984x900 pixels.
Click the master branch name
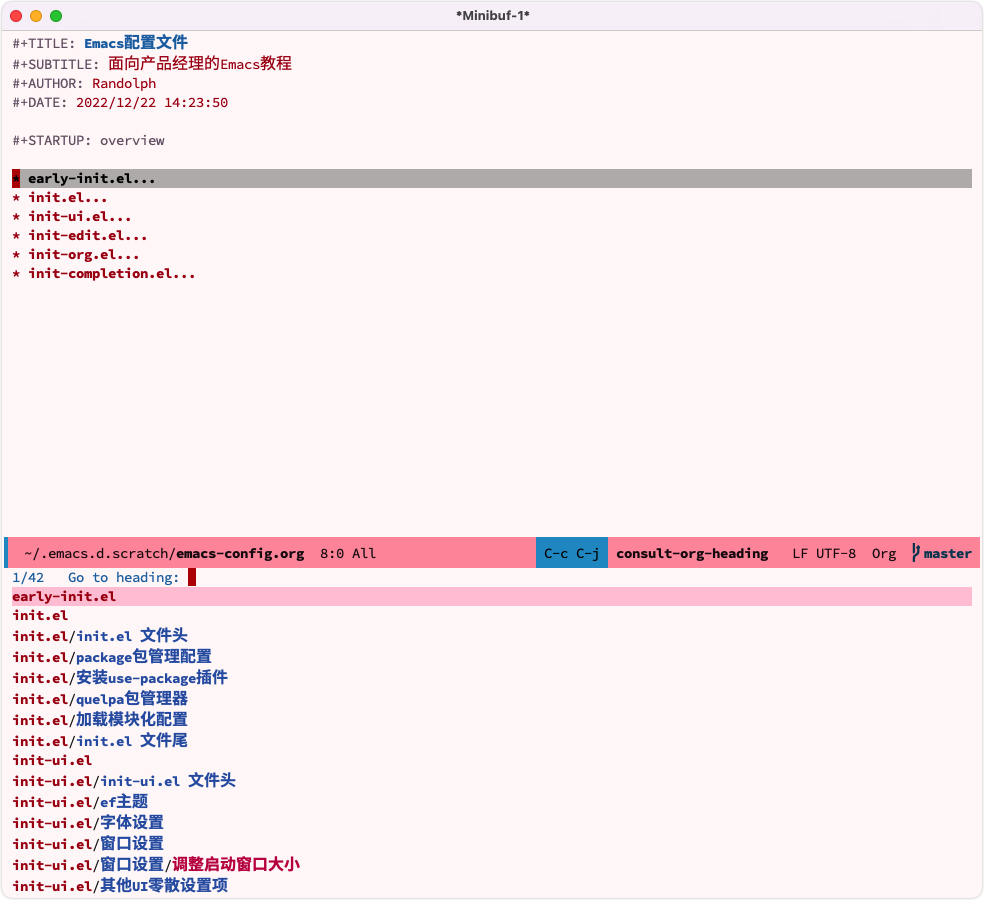coord(948,554)
